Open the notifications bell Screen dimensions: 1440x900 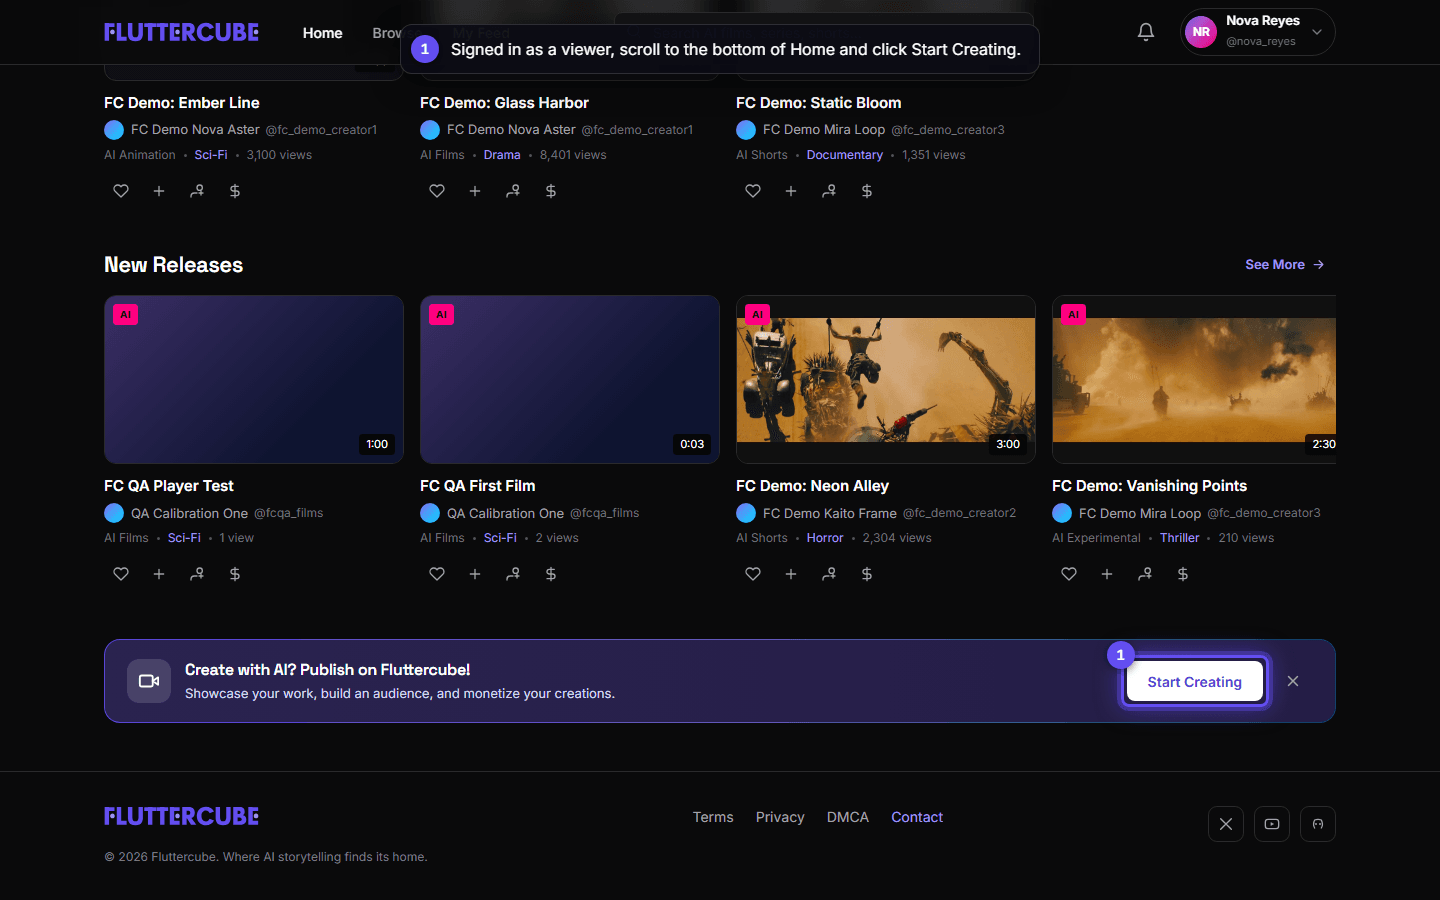tap(1146, 32)
